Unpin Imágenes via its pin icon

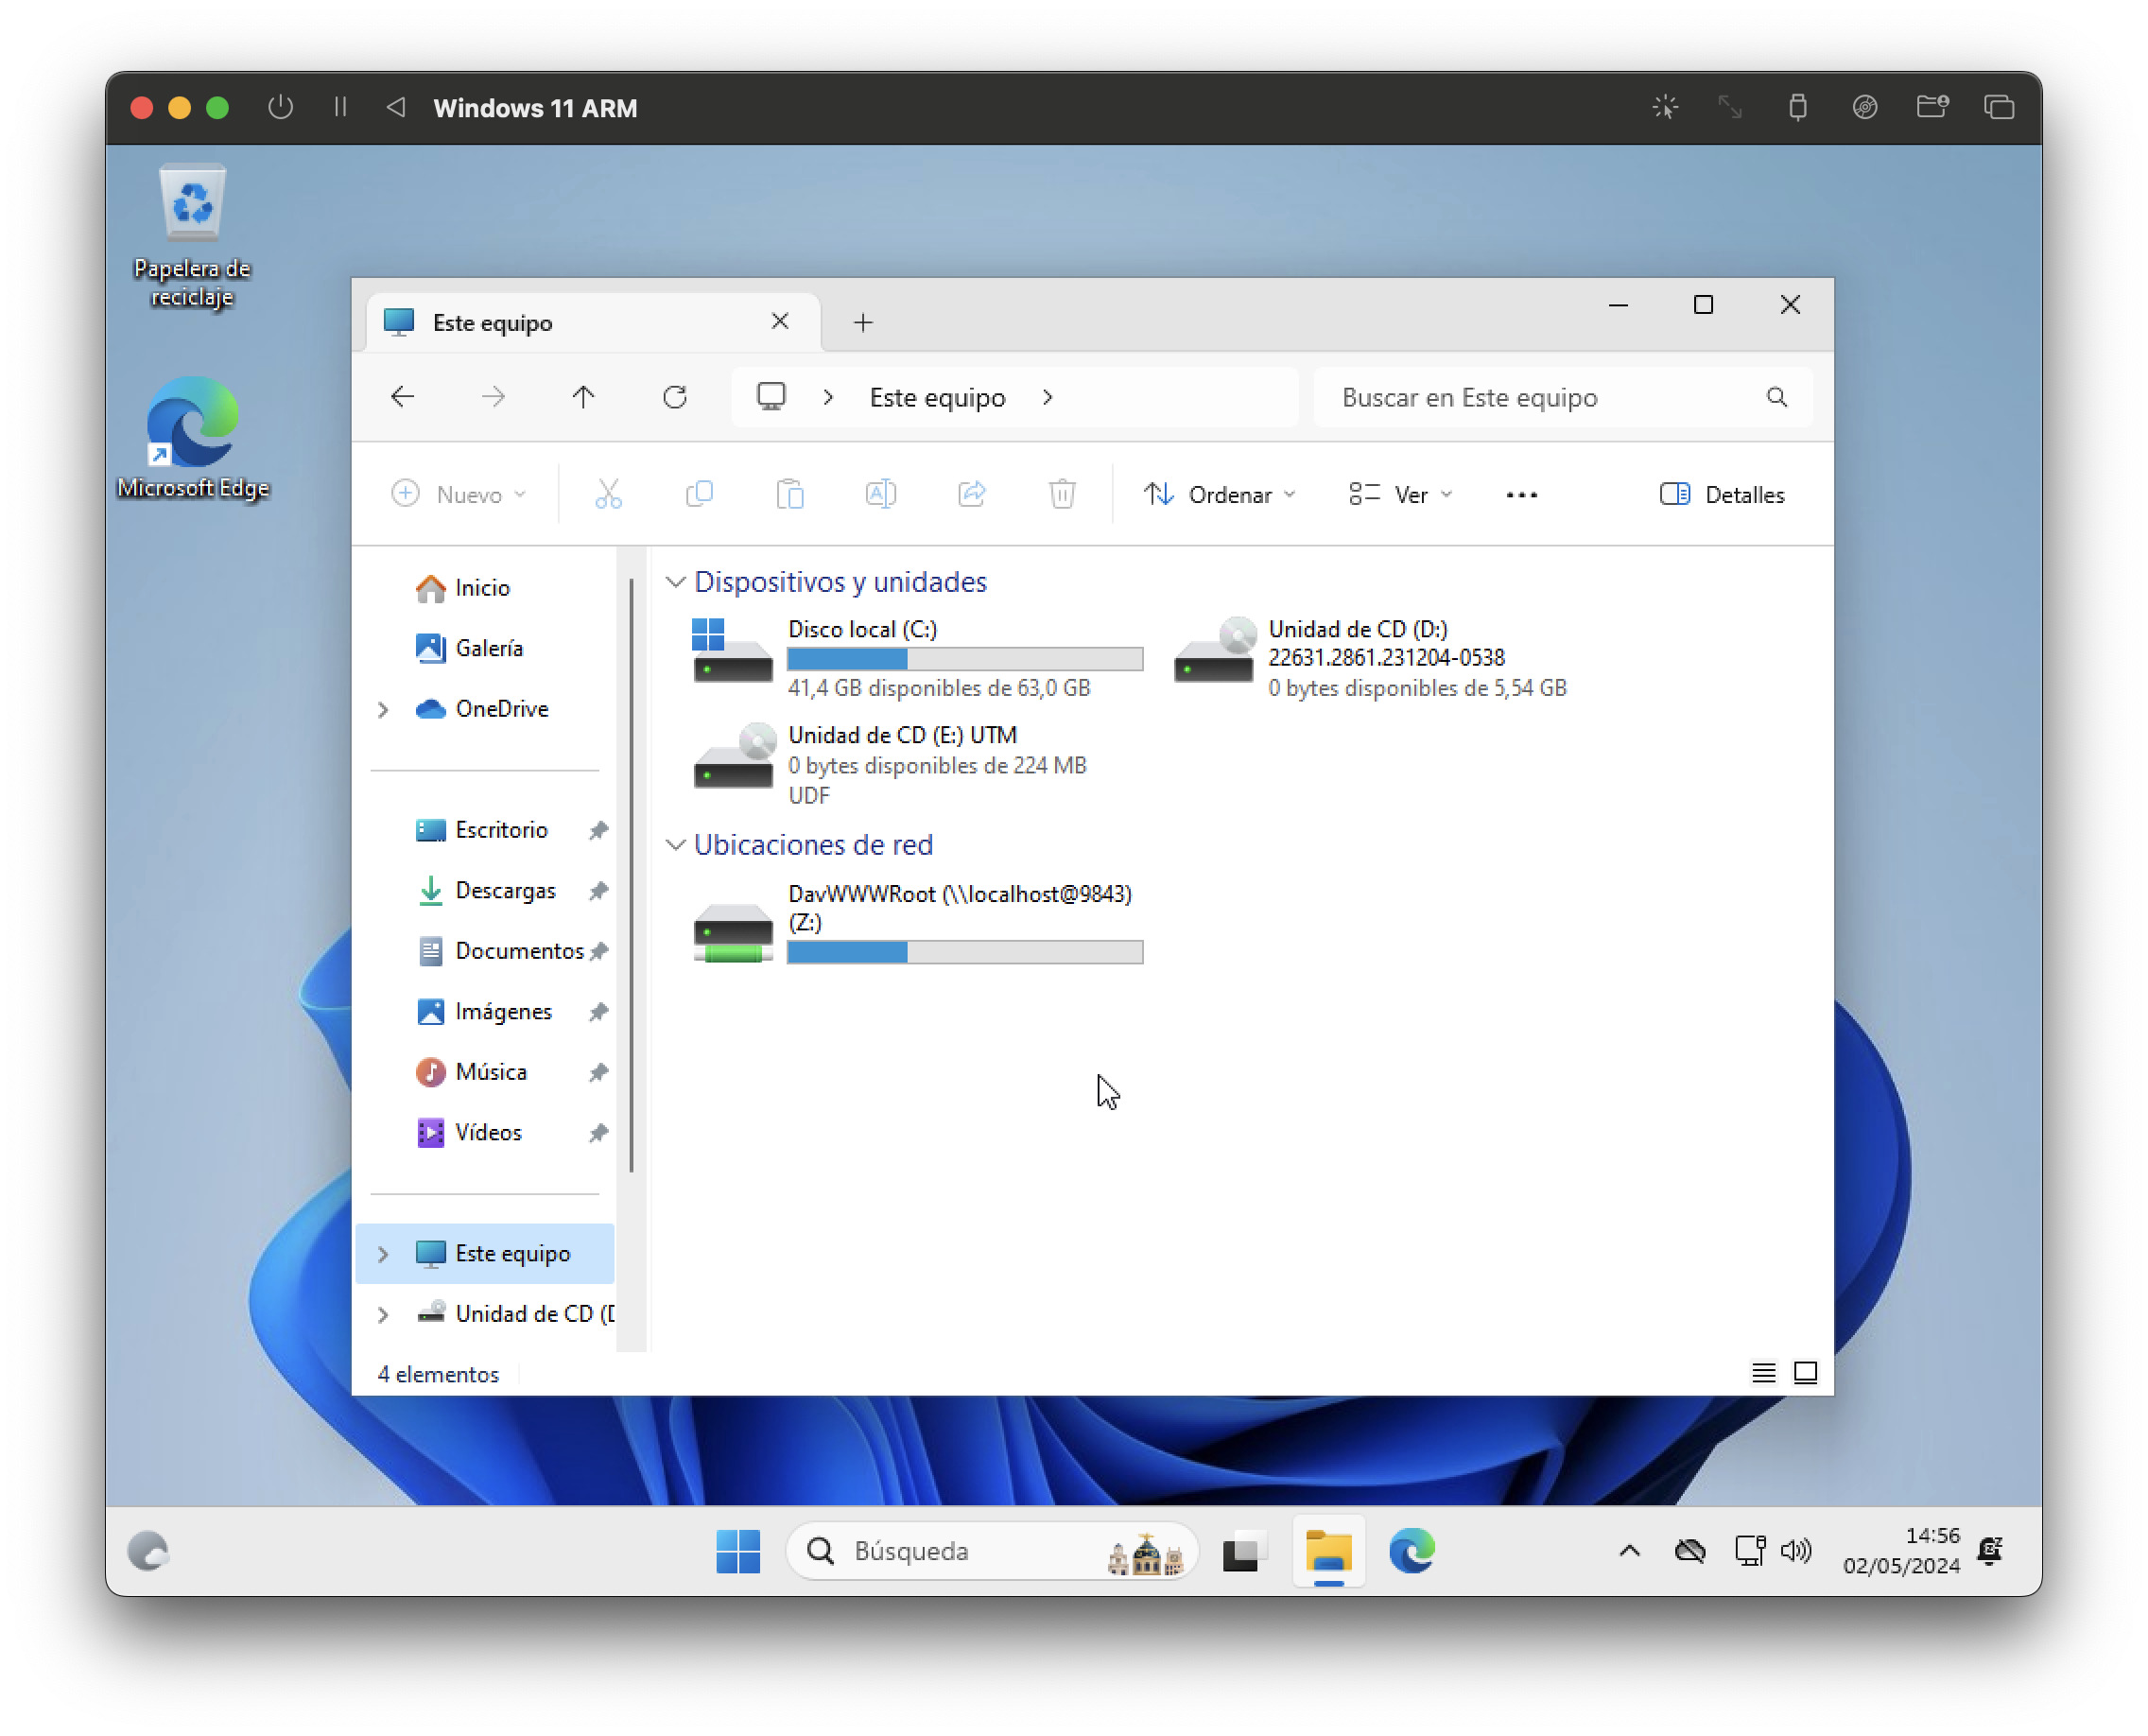click(598, 1012)
